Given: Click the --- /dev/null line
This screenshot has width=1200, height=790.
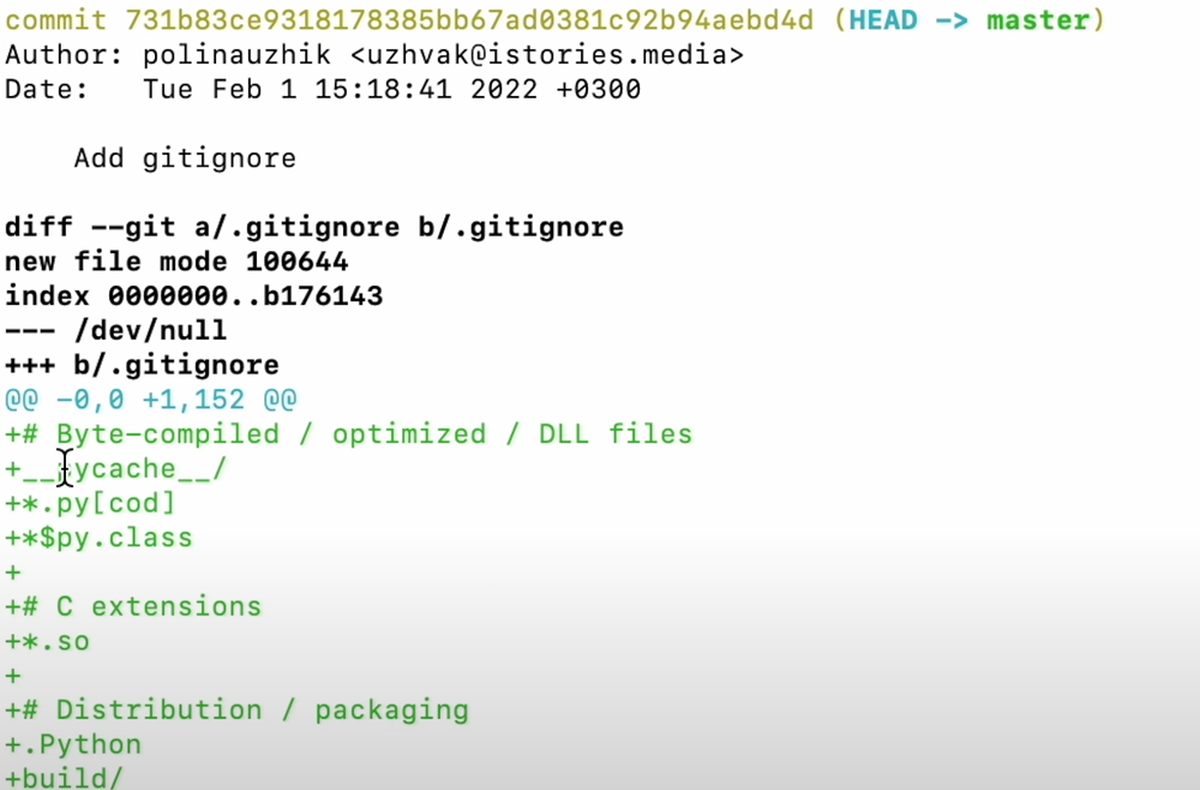Looking at the screenshot, I should (116, 330).
